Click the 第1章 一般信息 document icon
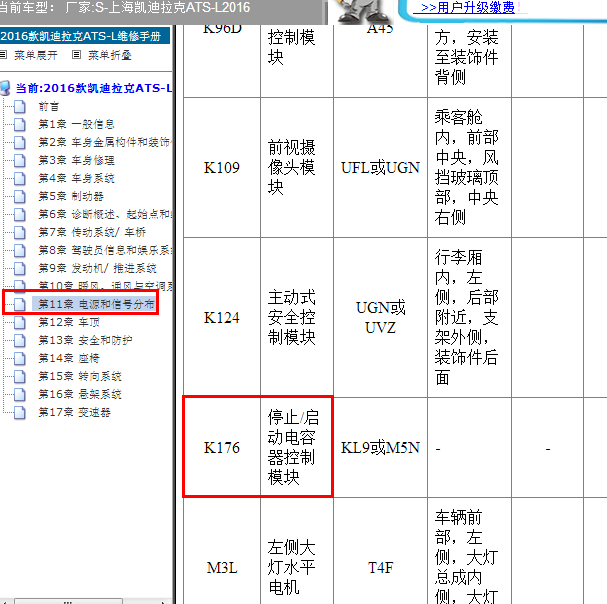Viewport: 607px width, 604px height. (20, 125)
